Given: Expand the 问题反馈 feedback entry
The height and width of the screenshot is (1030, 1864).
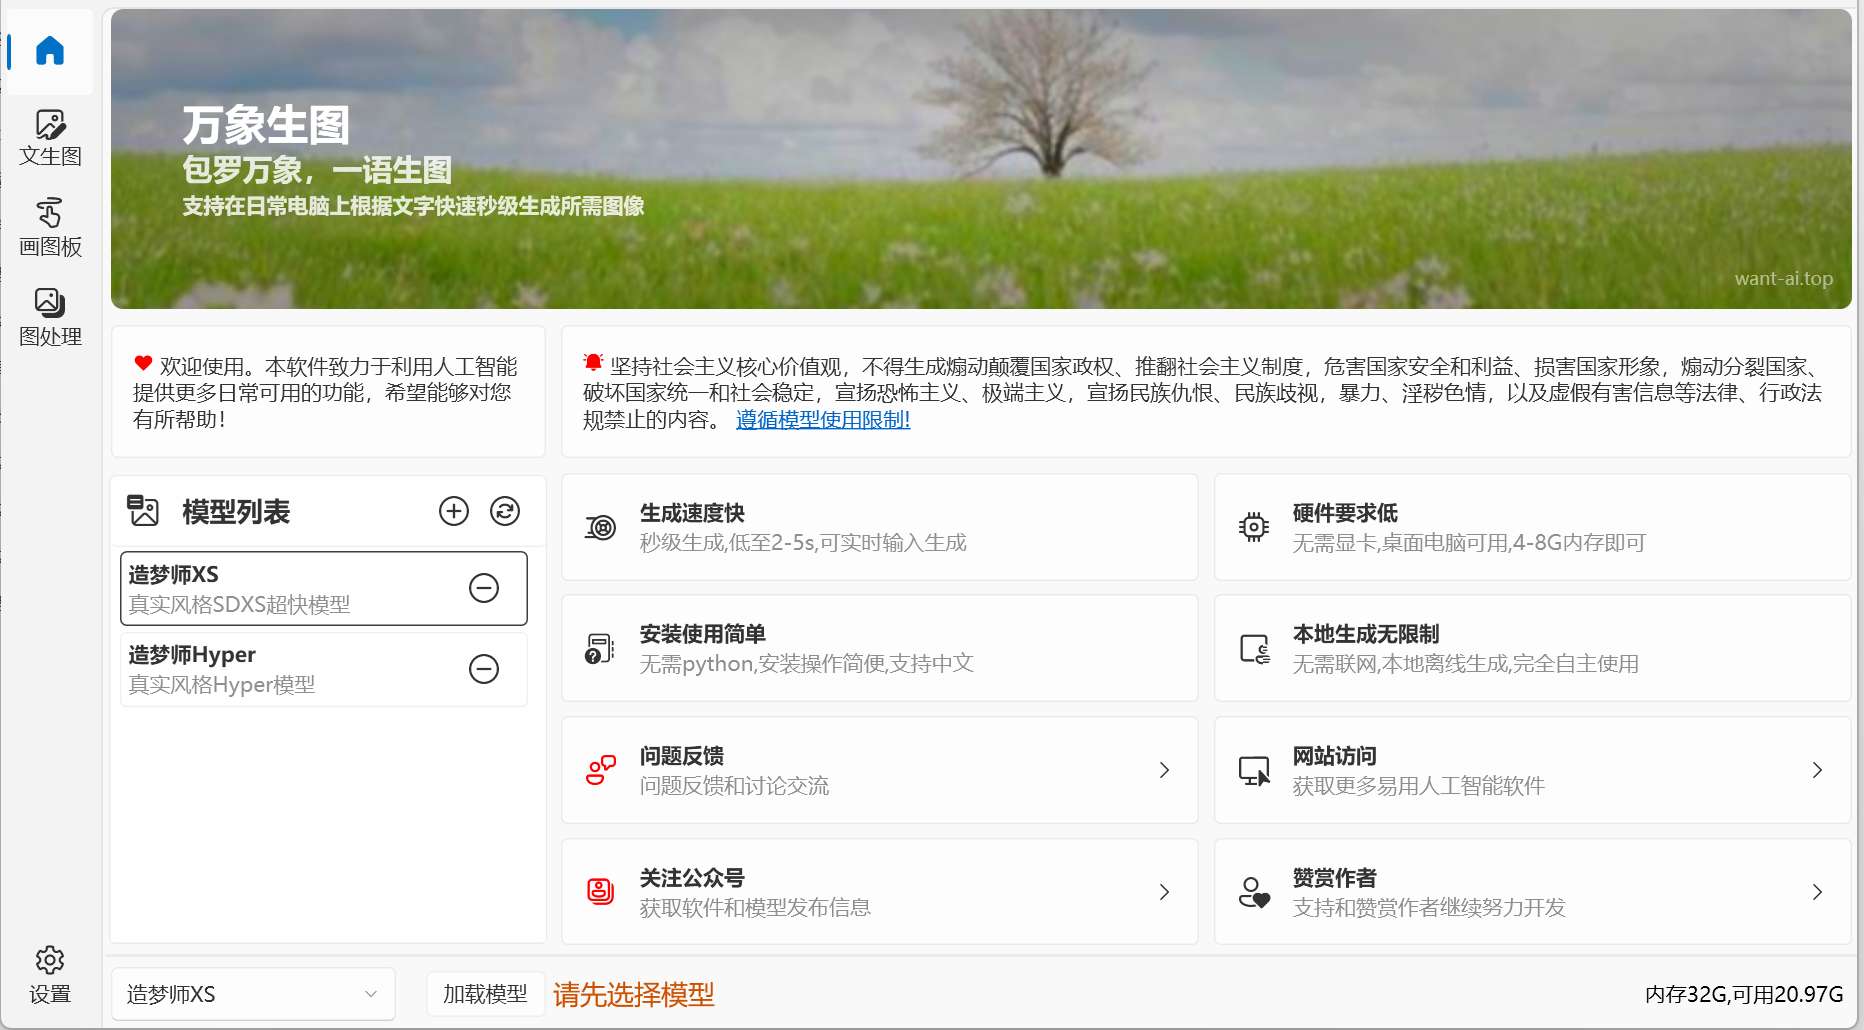Looking at the screenshot, I should click(879, 770).
